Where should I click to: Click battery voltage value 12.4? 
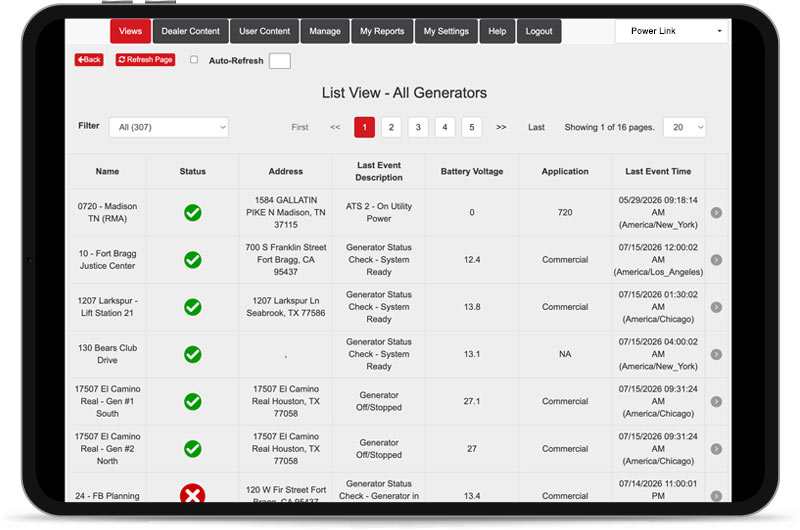click(x=472, y=260)
